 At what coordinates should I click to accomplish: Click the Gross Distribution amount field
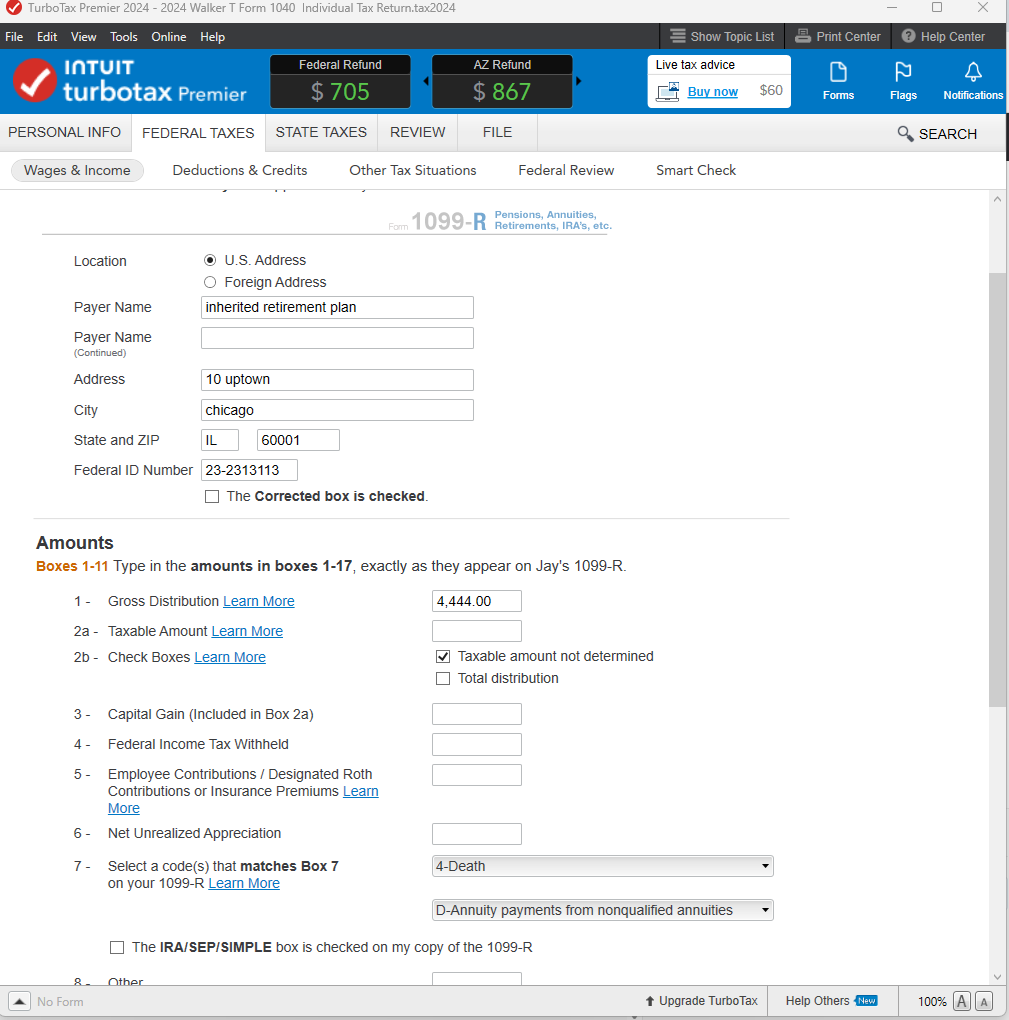pyautogui.click(x=477, y=601)
